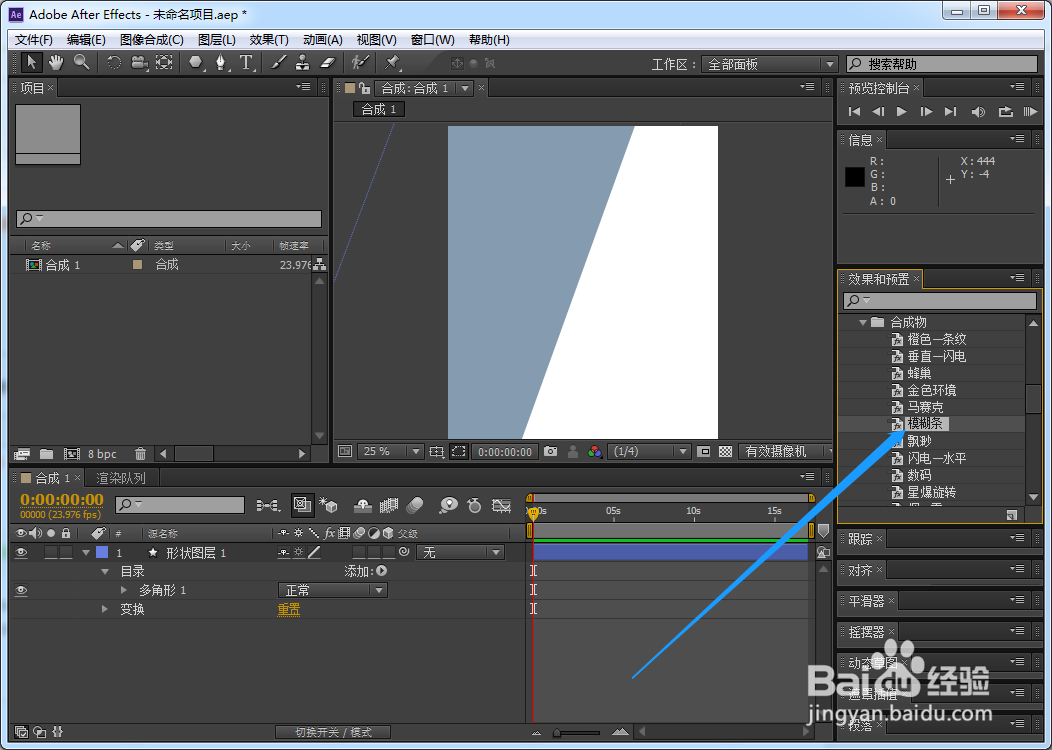Hide the 多角形 1 shape eye
The height and width of the screenshot is (750, 1052).
(x=21, y=590)
